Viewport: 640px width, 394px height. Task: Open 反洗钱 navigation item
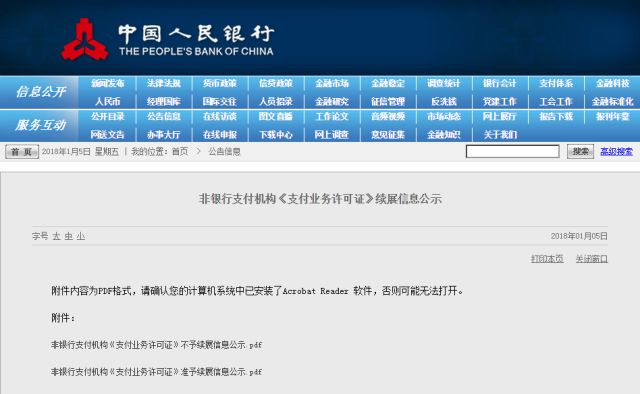click(x=444, y=101)
